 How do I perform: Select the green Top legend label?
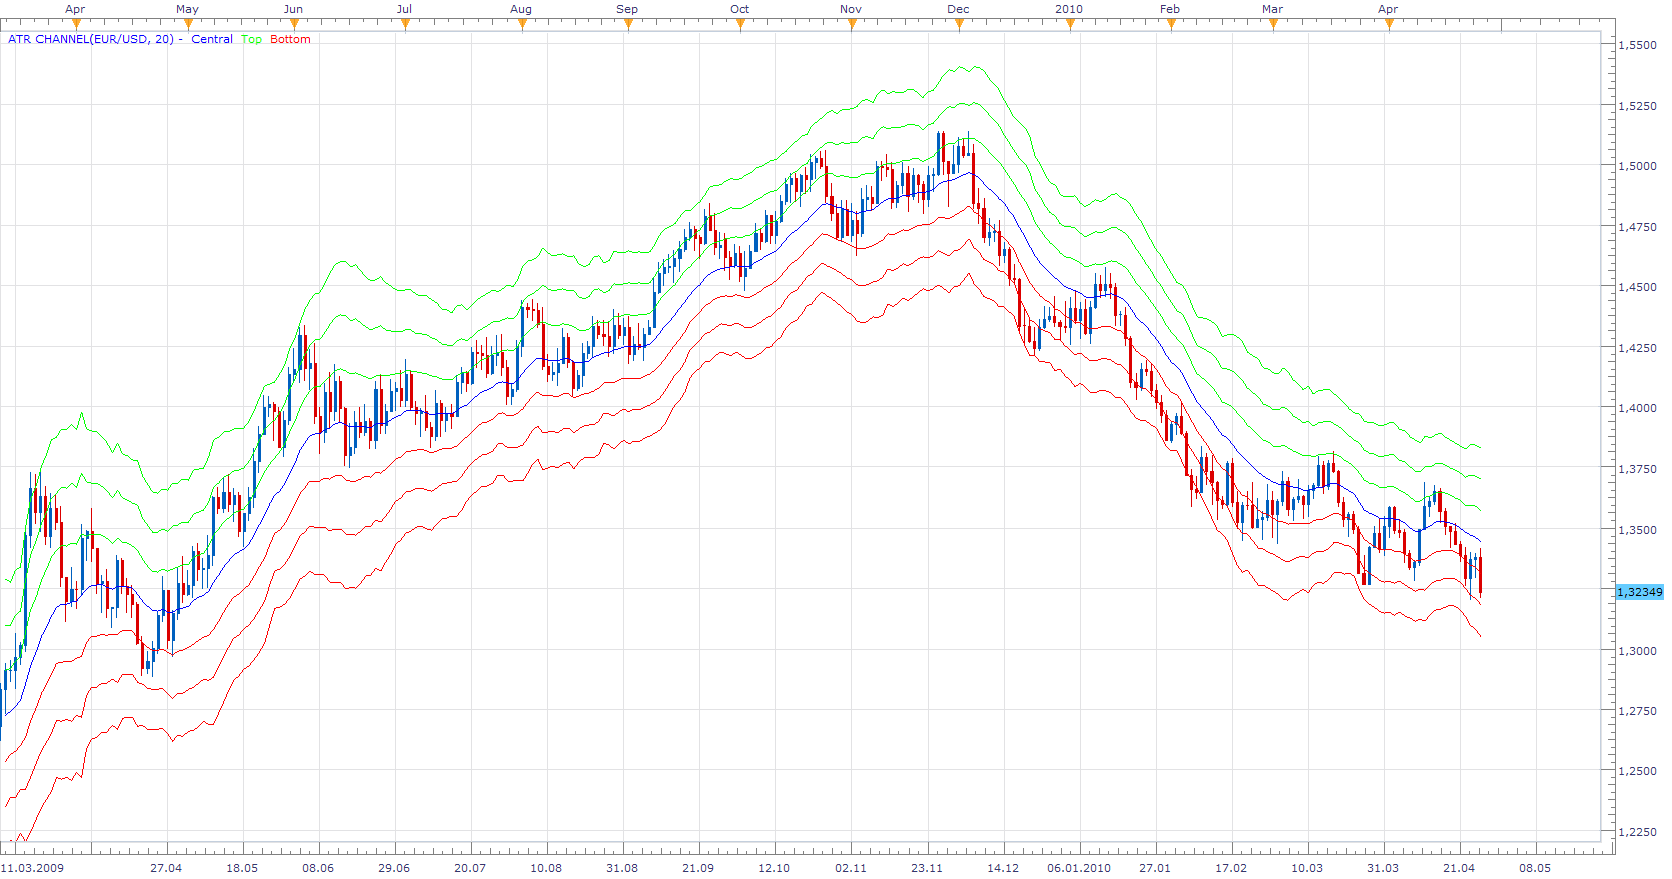click(251, 39)
